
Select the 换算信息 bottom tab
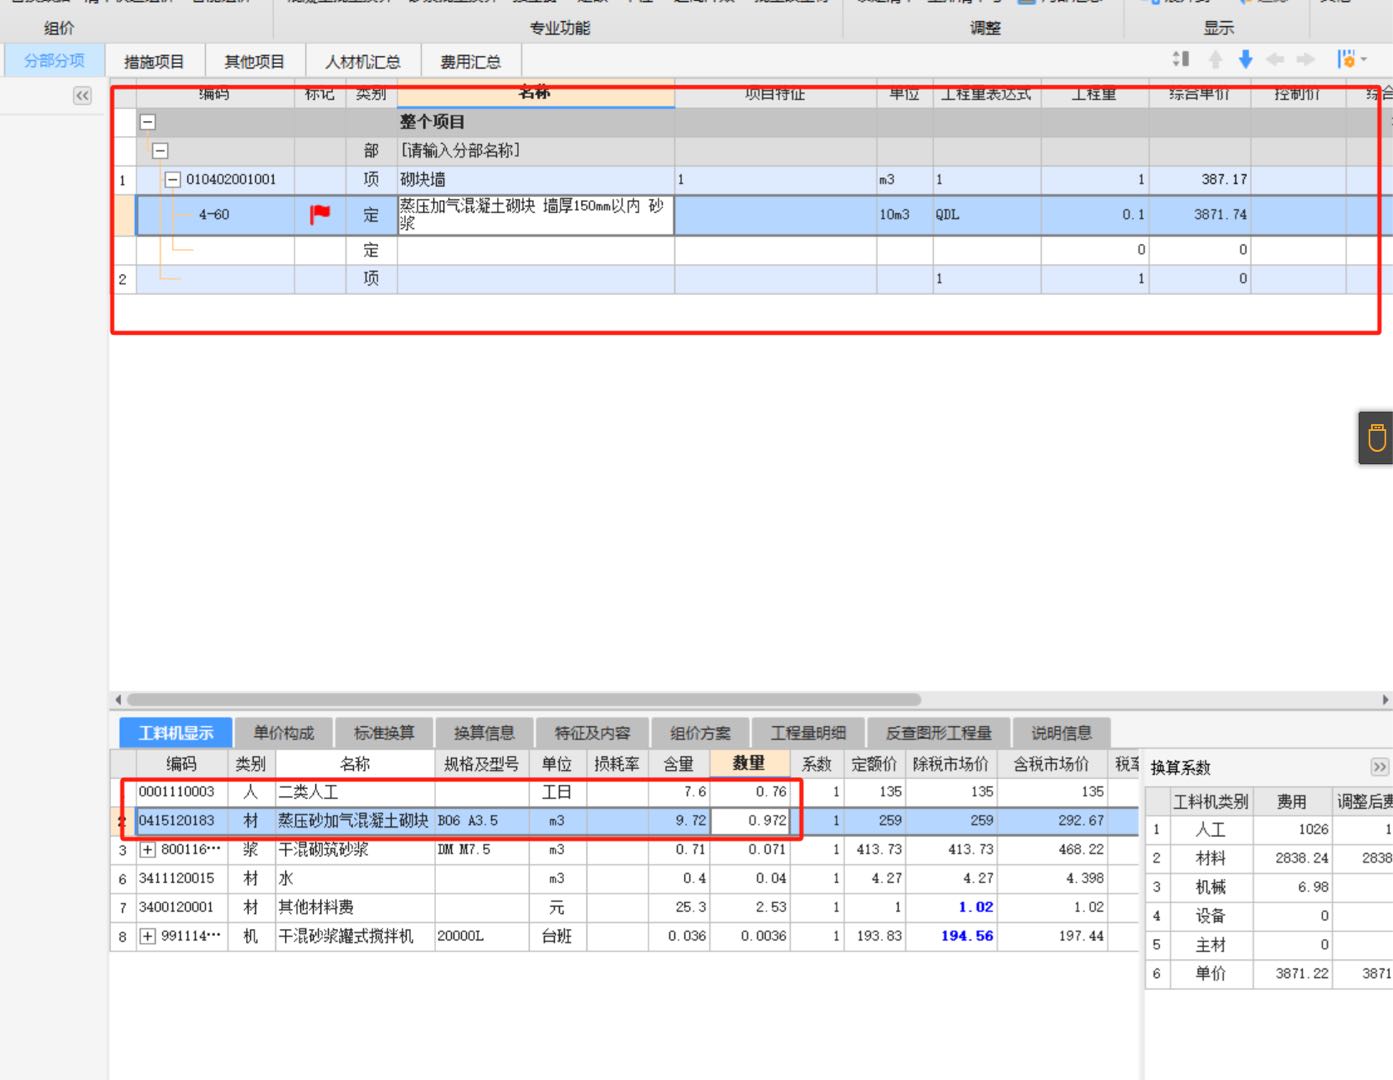(x=484, y=733)
